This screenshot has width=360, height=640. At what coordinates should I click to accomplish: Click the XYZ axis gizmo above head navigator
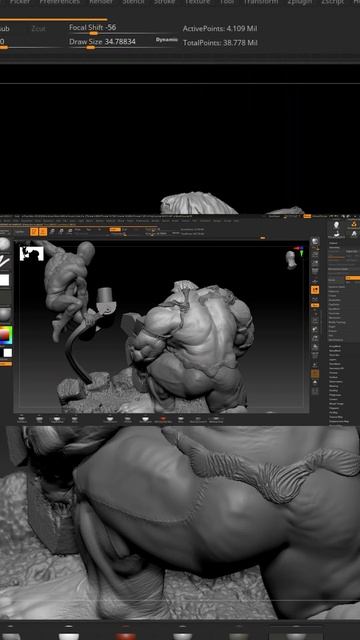pos(301,250)
